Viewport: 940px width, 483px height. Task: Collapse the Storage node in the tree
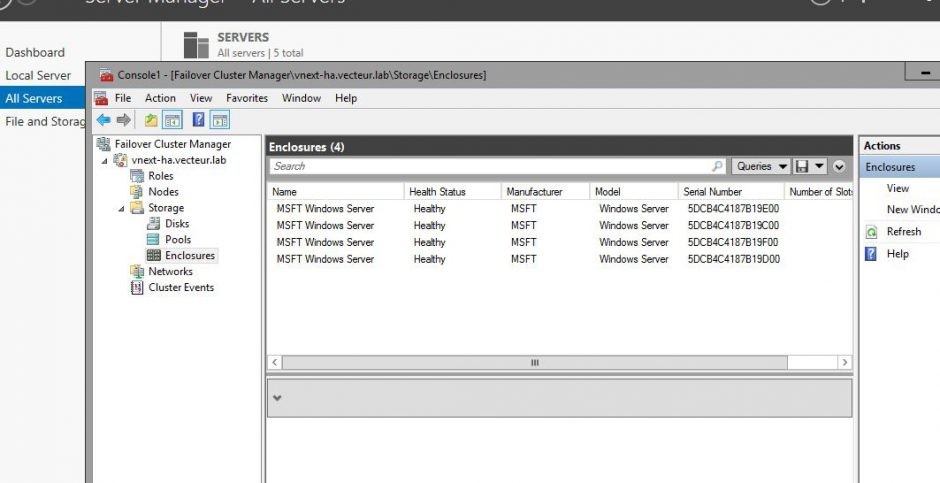pyautogui.click(x=122, y=208)
